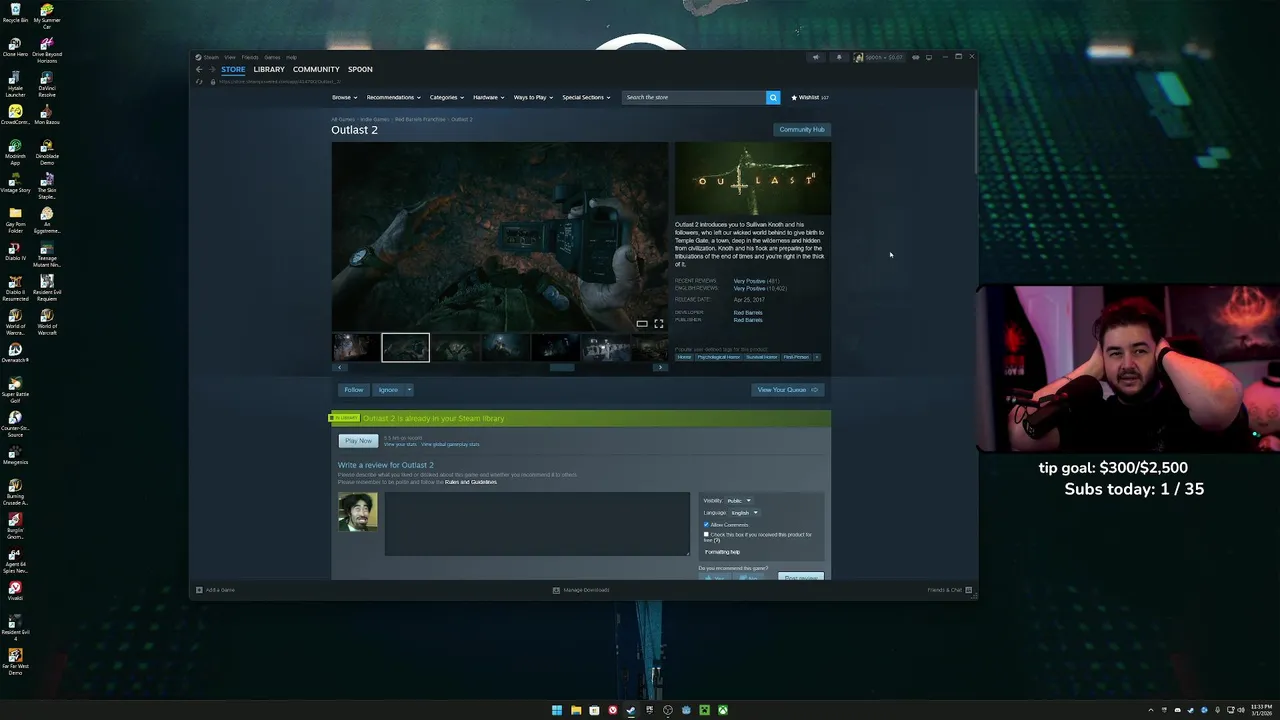Image resolution: width=1280 pixels, height=720 pixels.
Task: Expand the Browse store menu
Action: 344,97
